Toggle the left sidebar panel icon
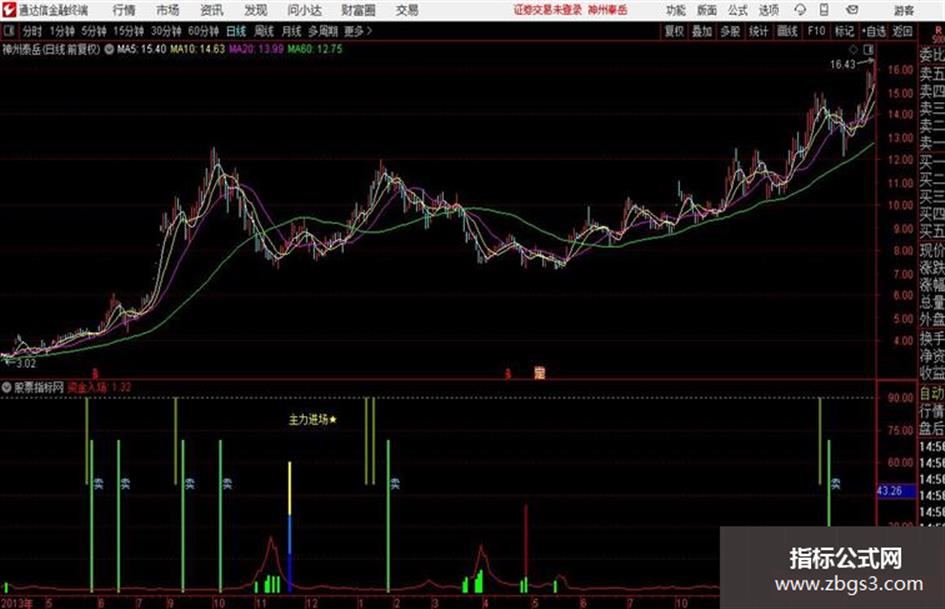 (8, 31)
